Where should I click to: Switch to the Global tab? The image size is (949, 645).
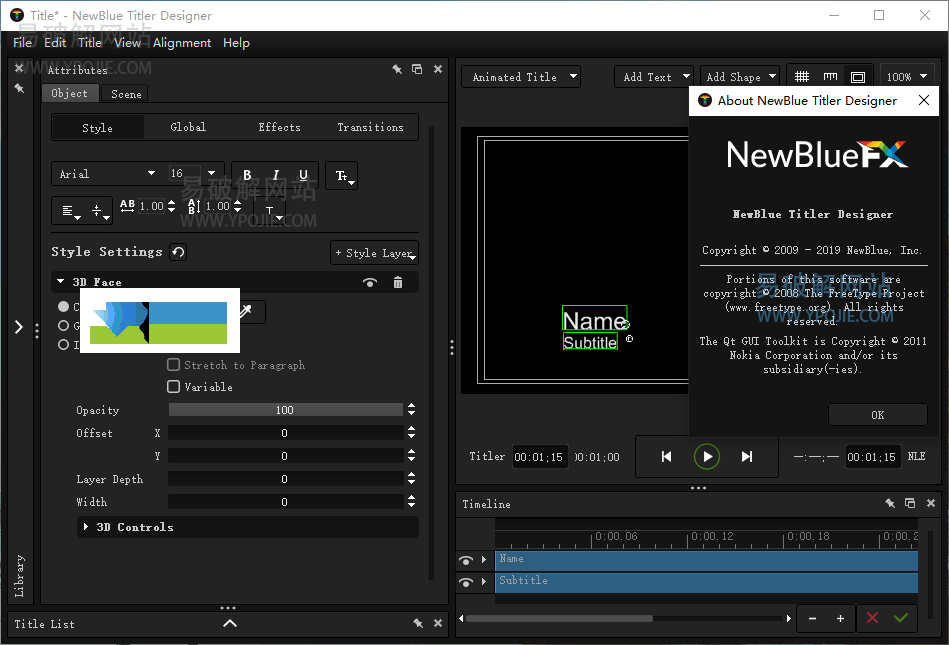click(x=188, y=127)
